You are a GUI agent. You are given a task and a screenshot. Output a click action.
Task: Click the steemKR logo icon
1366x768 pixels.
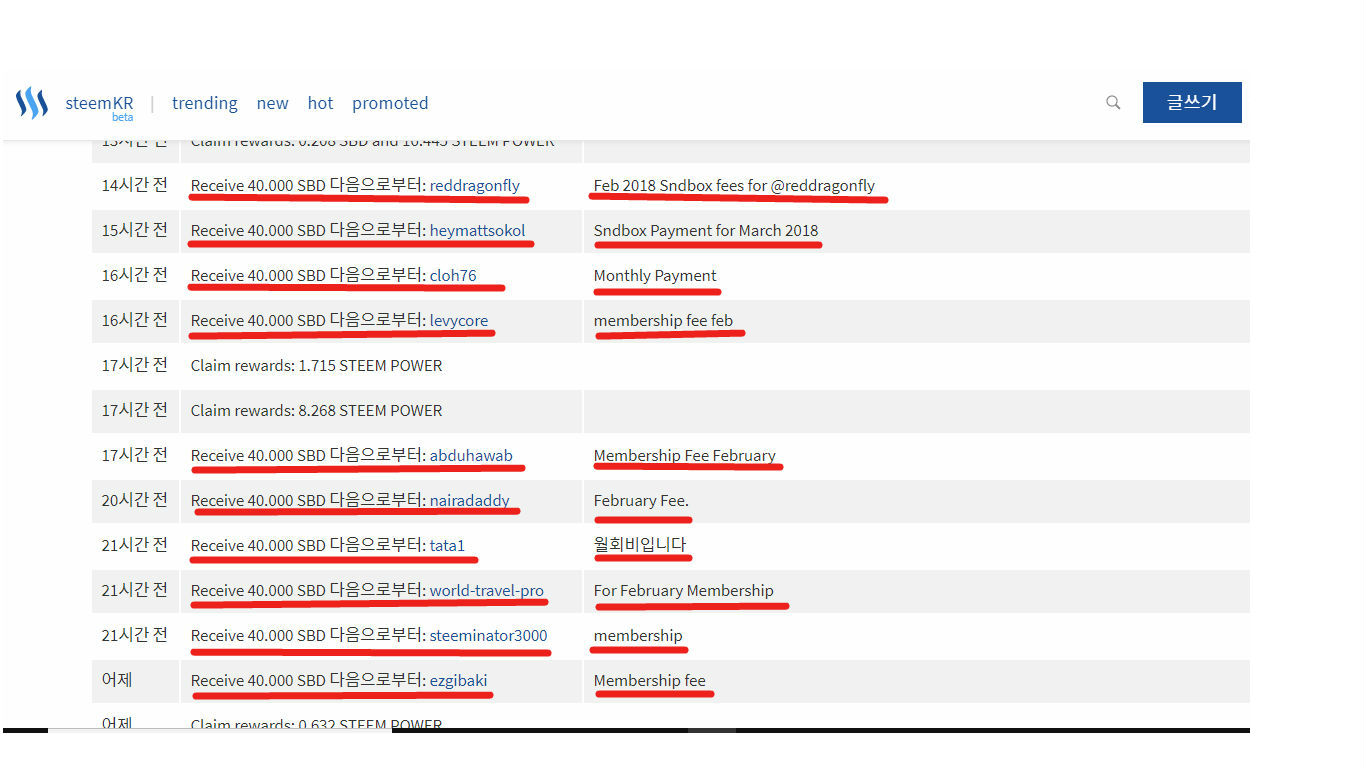(x=31, y=102)
